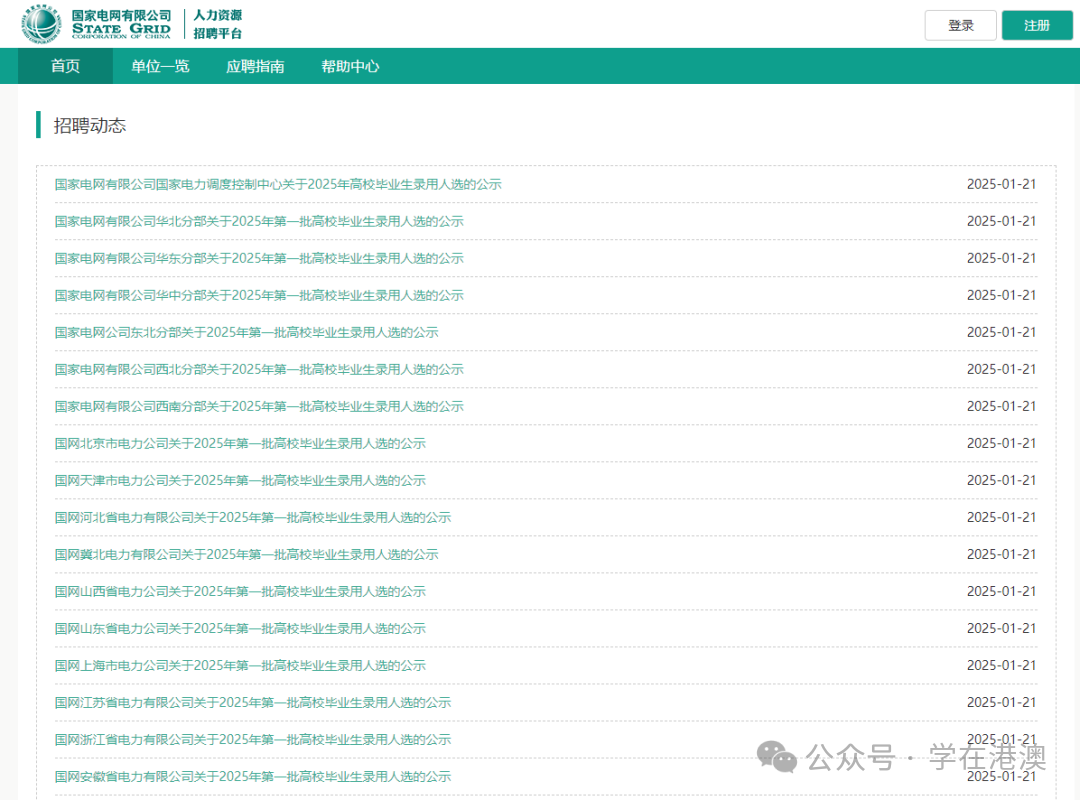View 国网天津市电力公司 announcement
The width and height of the screenshot is (1080, 800).
(x=240, y=480)
